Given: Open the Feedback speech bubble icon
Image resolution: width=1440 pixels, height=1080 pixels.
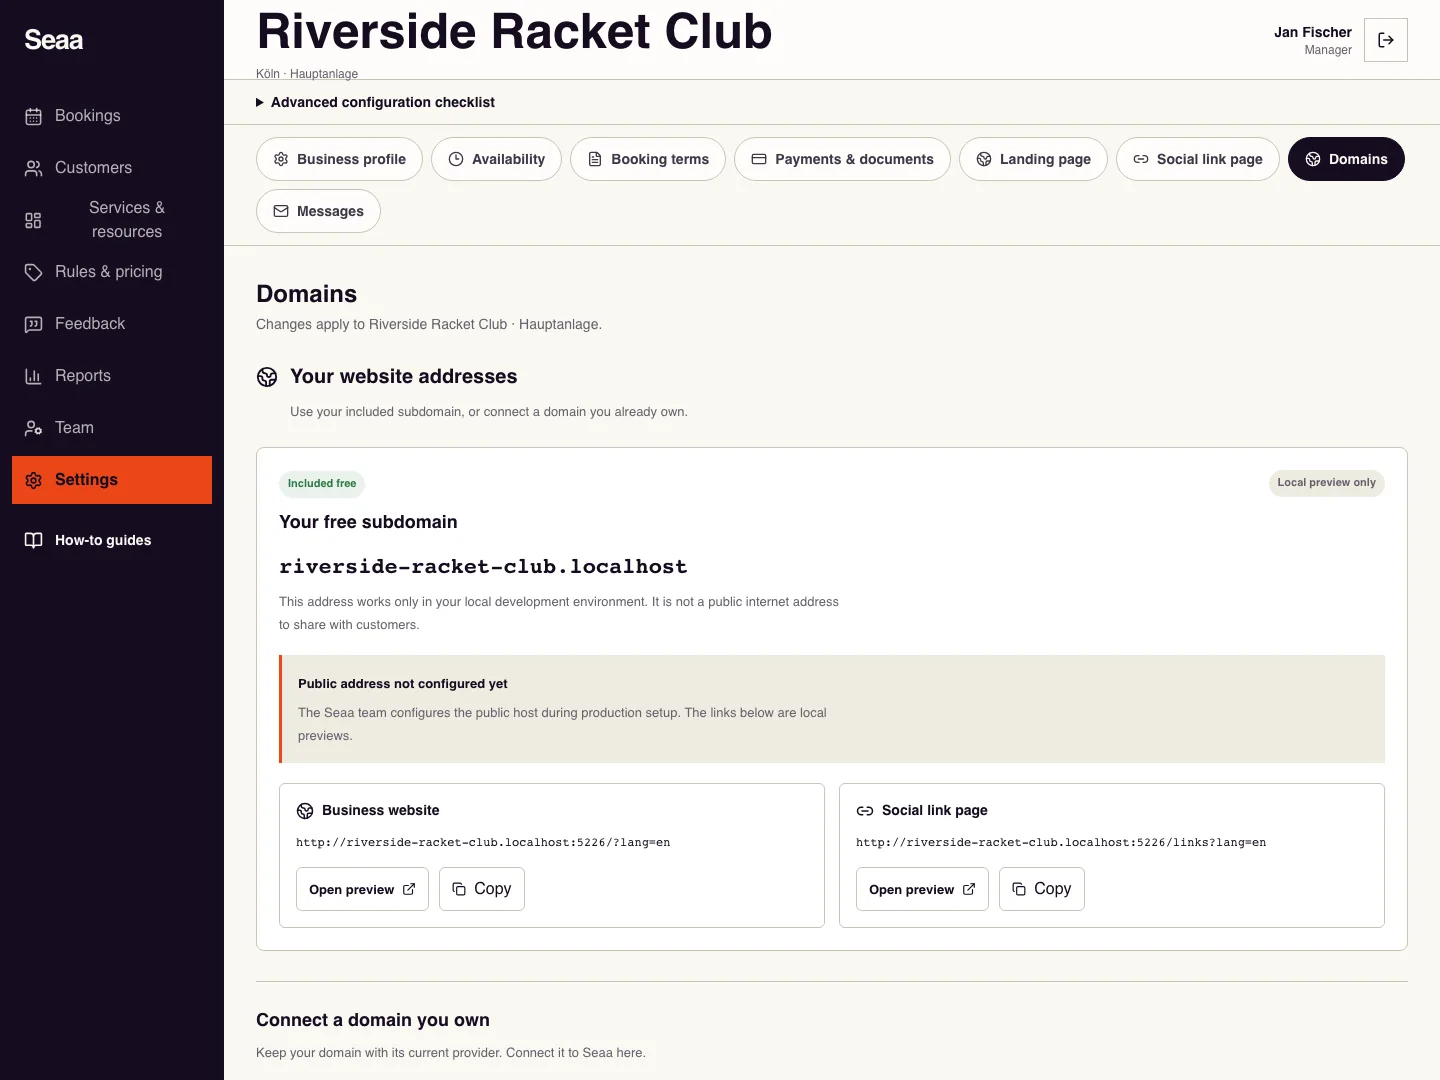Looking at the screenshot, I should click(x=33, y=324).
